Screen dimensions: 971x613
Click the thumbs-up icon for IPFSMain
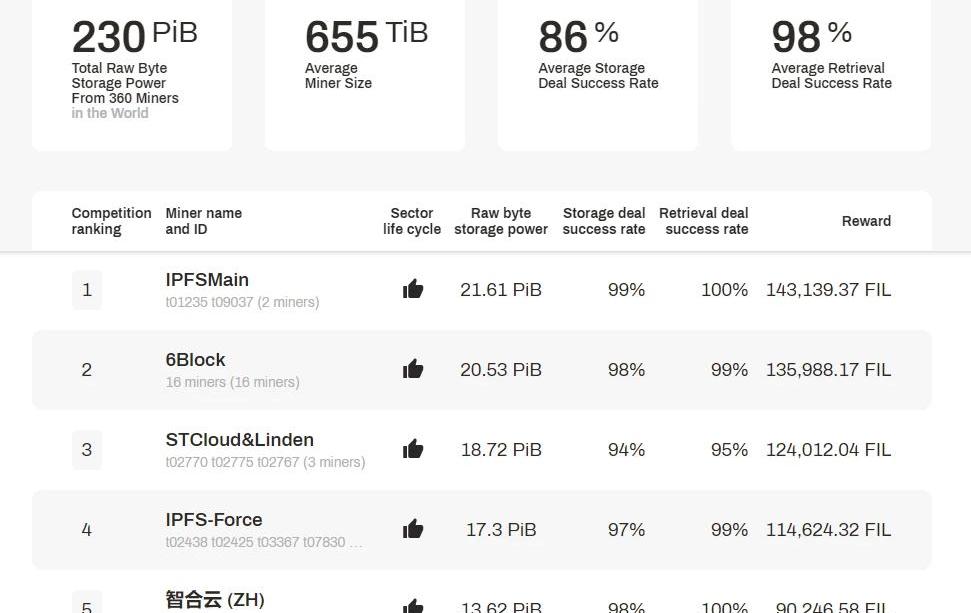(413, 290)
